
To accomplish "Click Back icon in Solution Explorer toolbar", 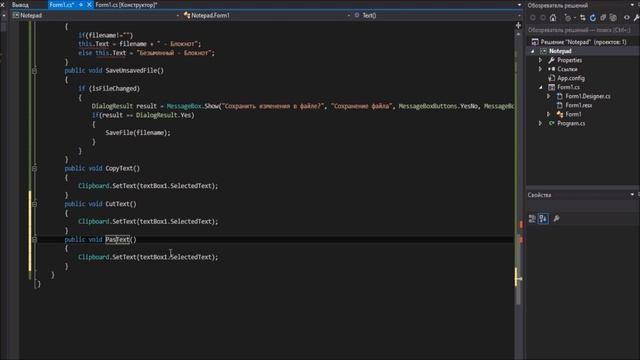I will click(533, 18).
